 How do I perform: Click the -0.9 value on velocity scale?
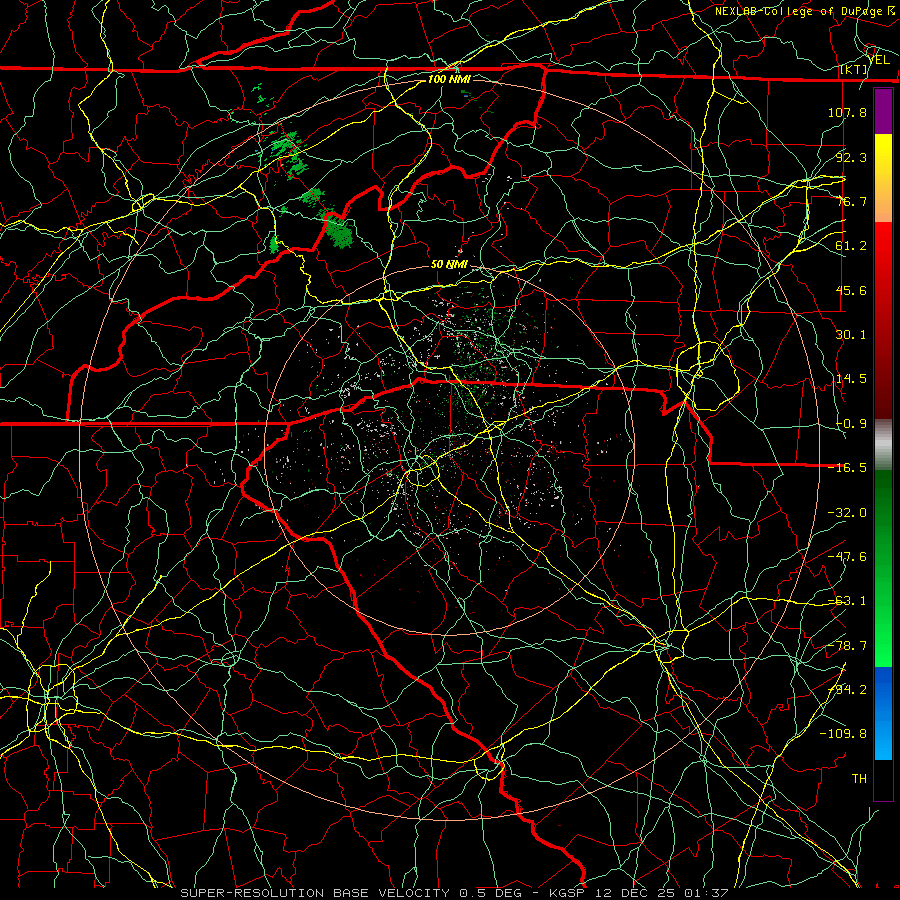851,424
